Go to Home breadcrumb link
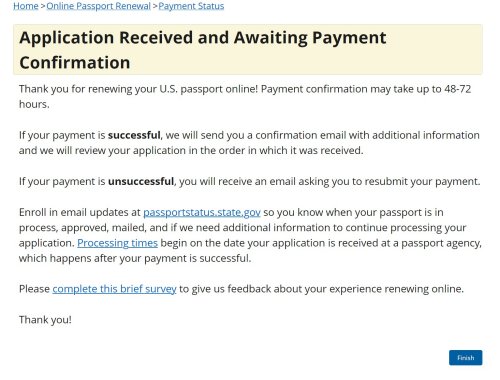 [x=26, y=6]
